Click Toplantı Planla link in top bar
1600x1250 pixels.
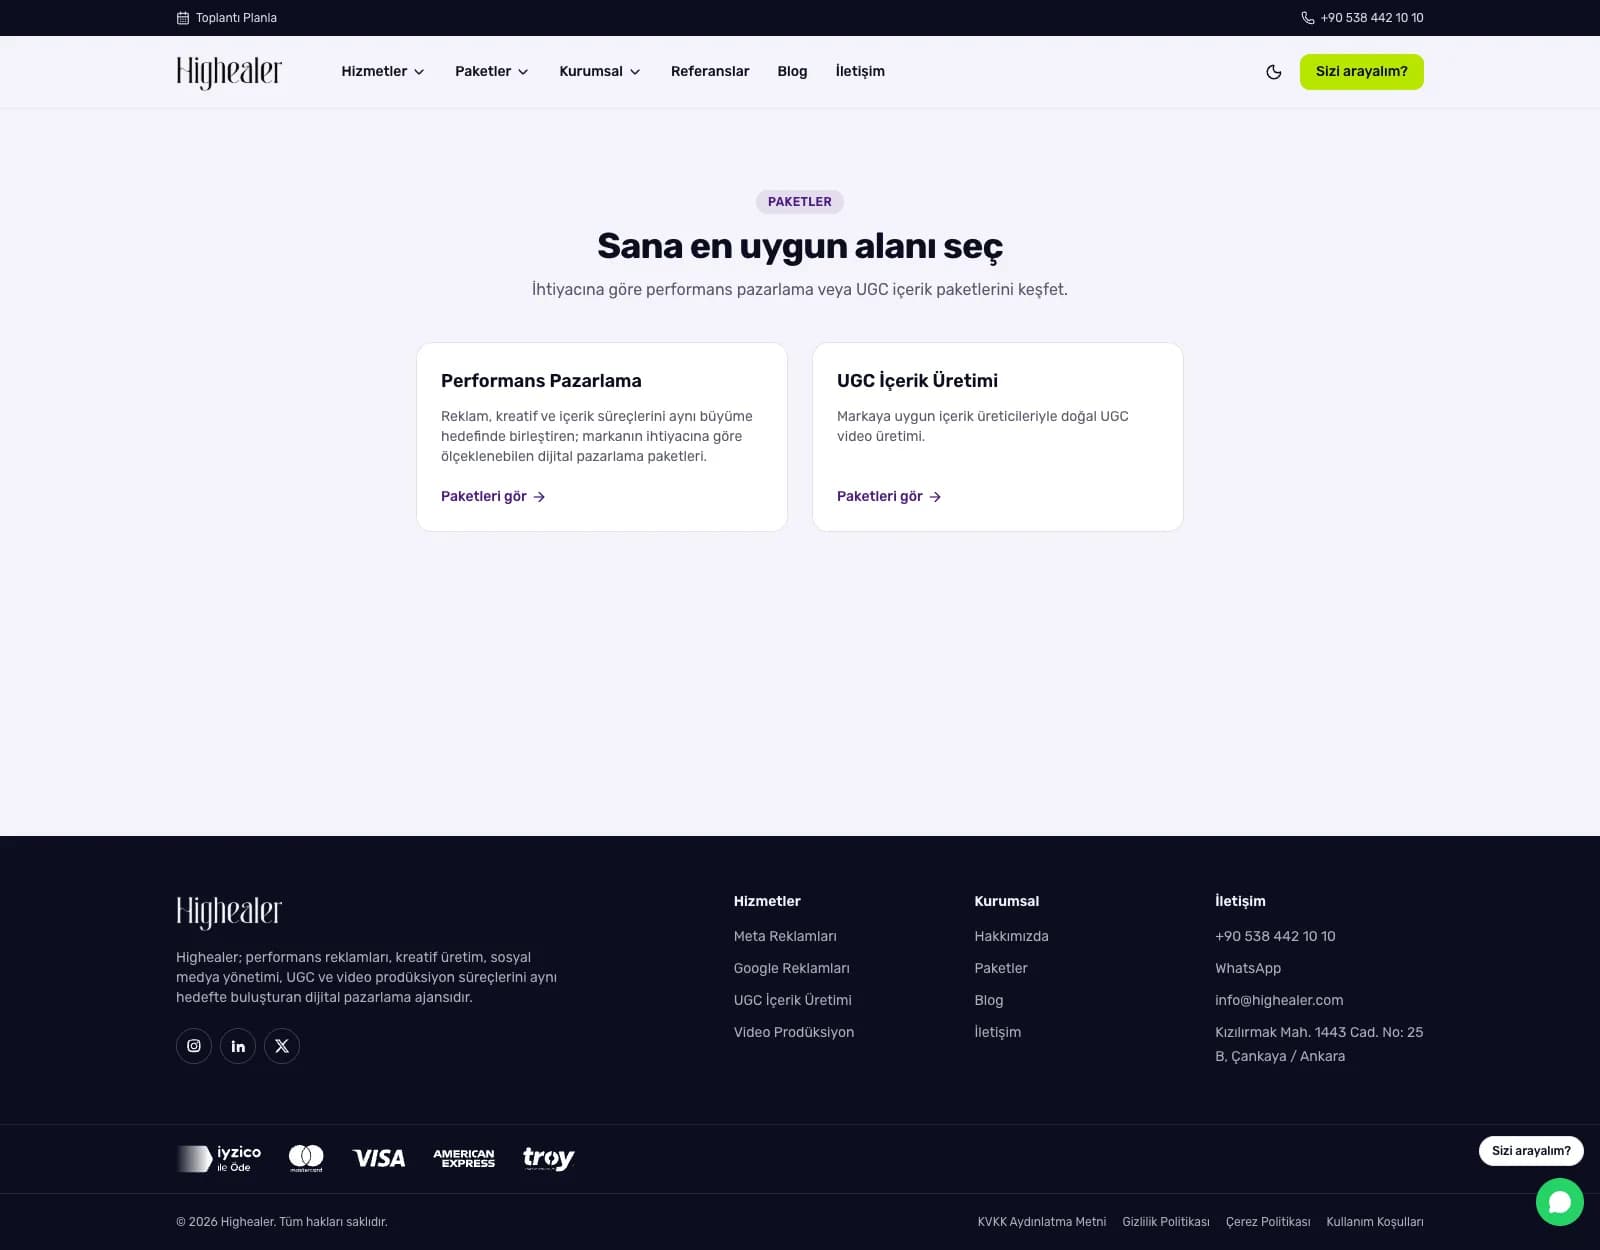[227, 18]
